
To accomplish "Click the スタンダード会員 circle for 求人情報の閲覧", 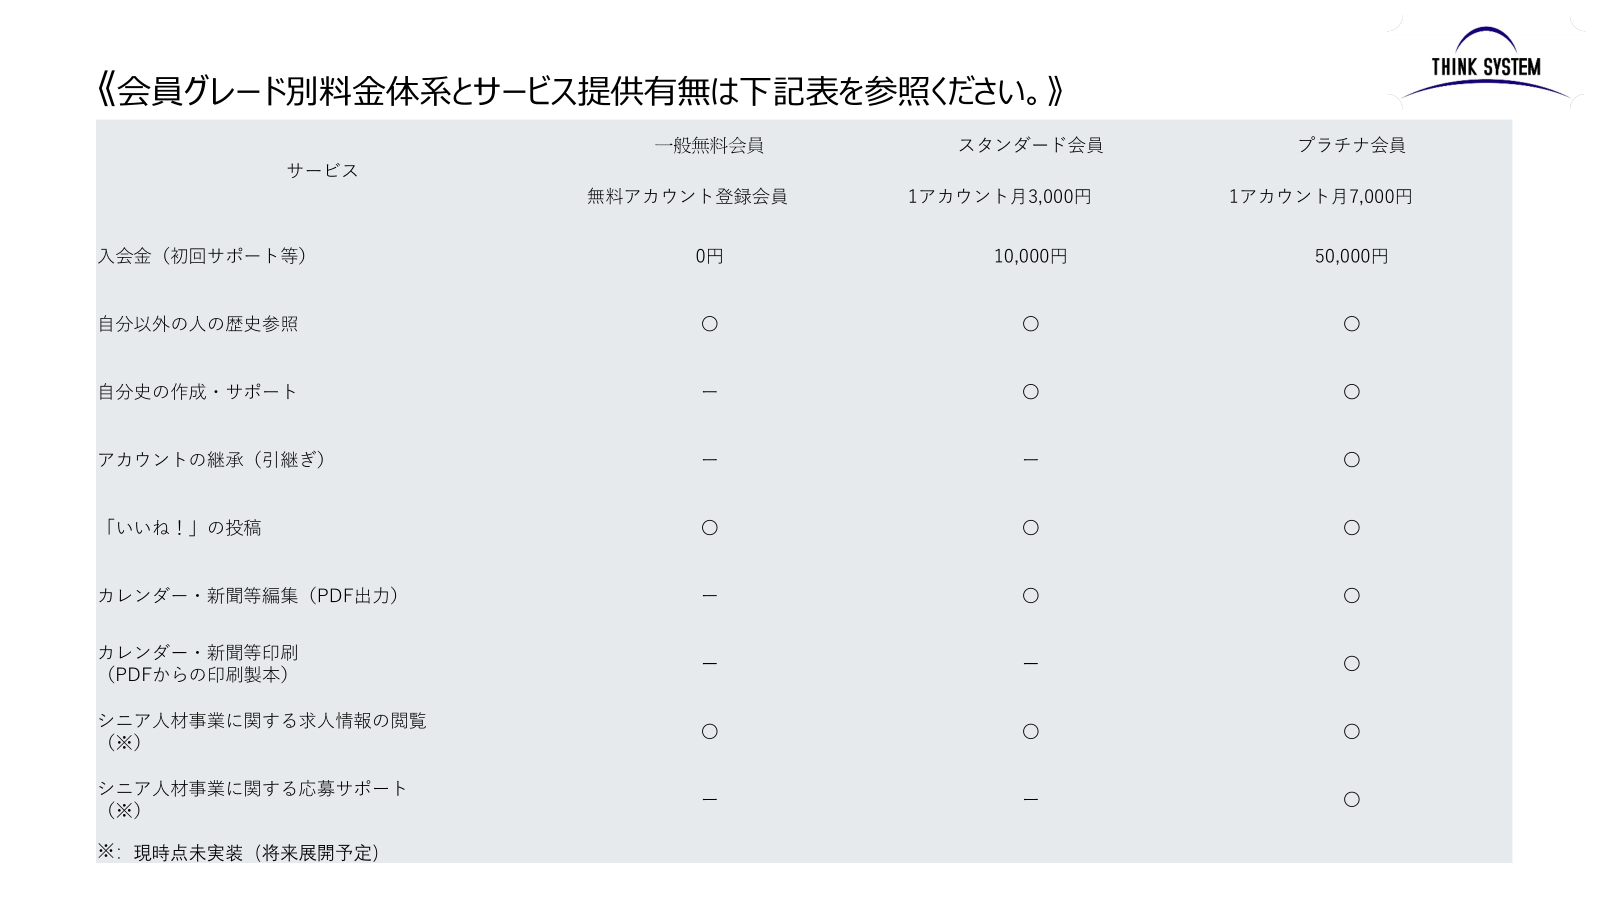I will (1030, 732).
